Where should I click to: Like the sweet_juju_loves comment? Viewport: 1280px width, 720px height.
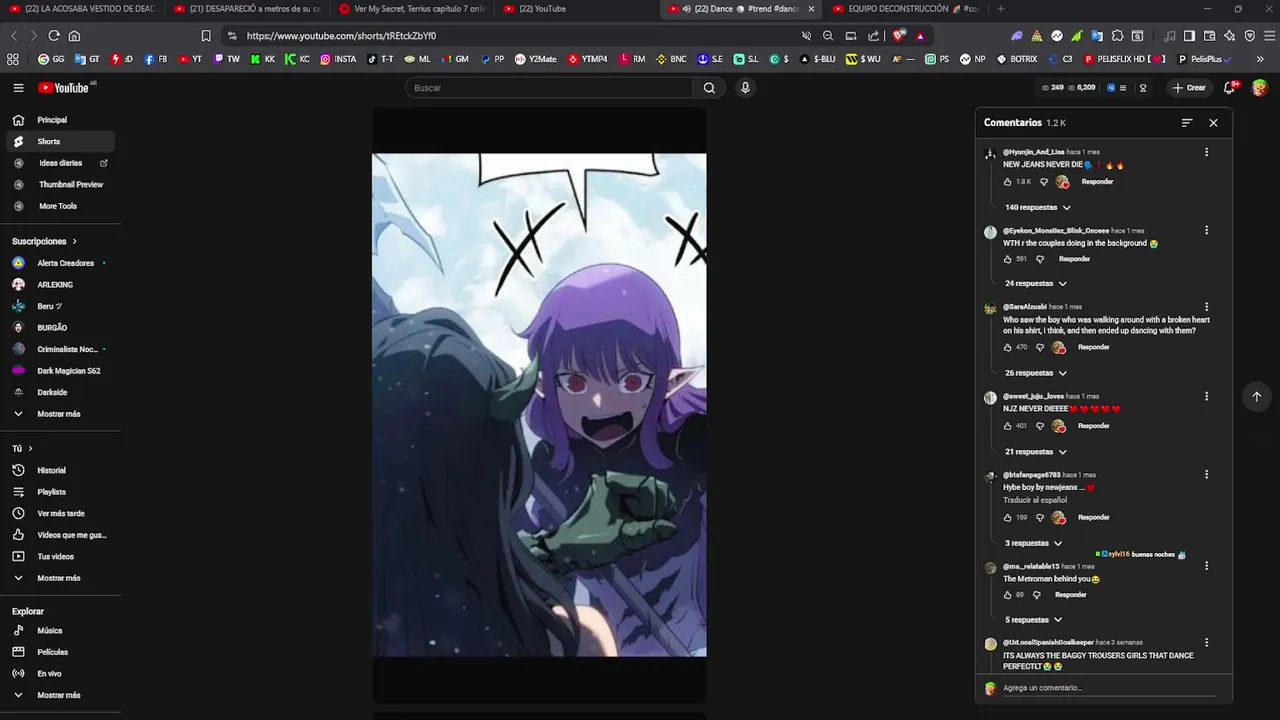pos(1007,426)
